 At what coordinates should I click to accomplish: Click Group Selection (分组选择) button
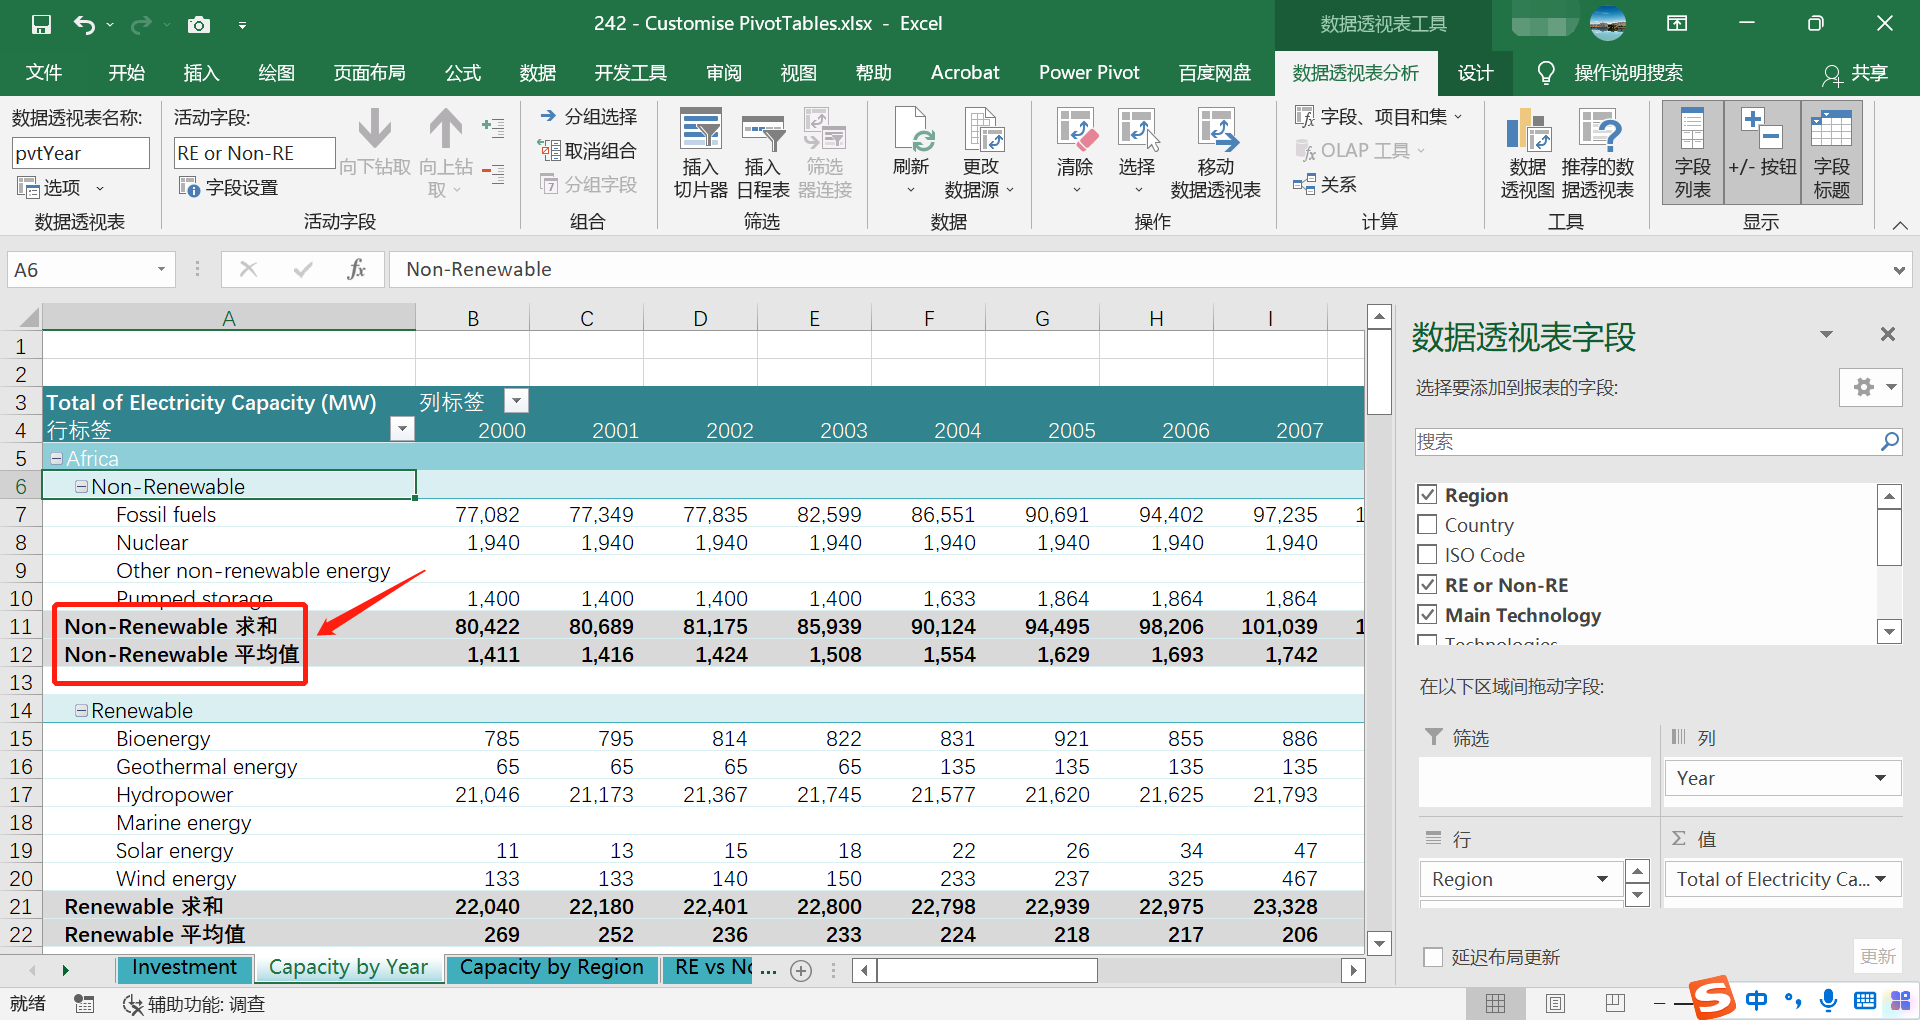point(588,117)
